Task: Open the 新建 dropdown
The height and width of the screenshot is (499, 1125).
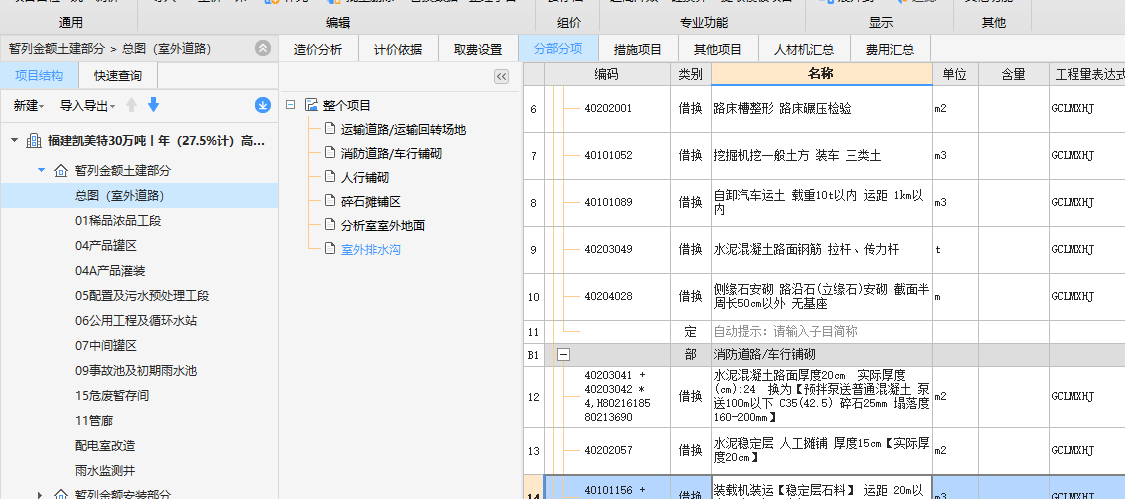Action: pos(29,106)
